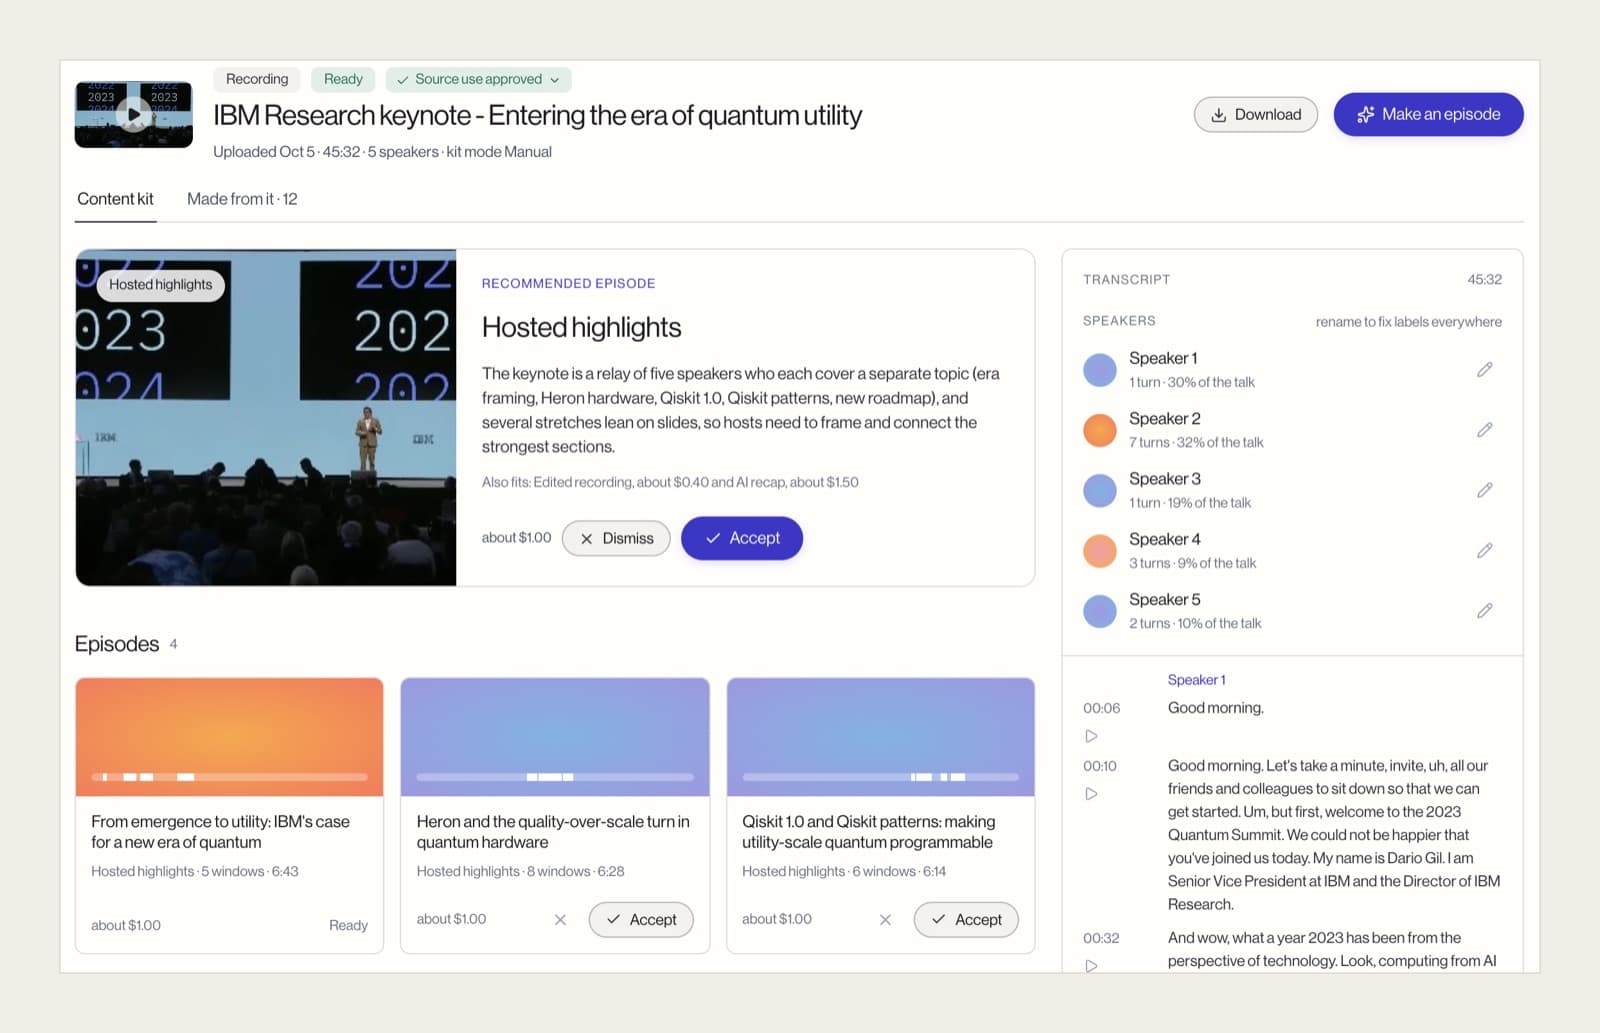
Task: Click 'Also fits: Edited recording' line
Action: pos(670,482)
